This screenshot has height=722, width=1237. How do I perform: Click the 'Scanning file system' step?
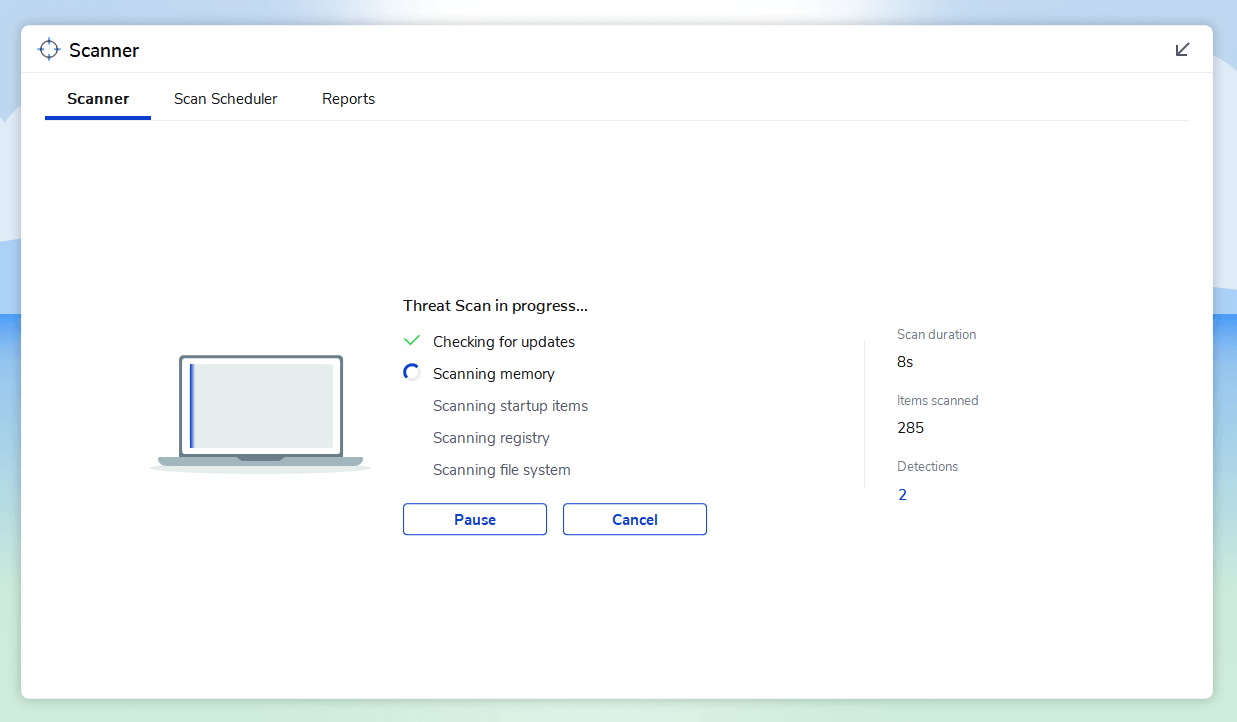coord(502,470)
